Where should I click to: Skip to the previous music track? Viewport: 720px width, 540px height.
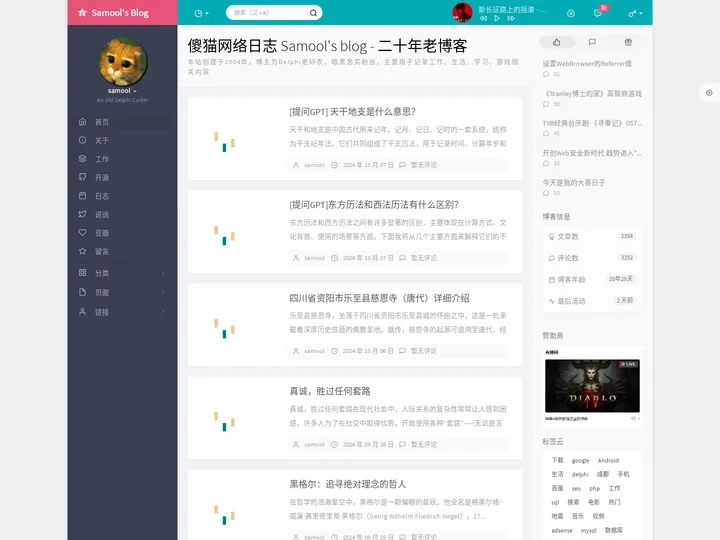484,18
